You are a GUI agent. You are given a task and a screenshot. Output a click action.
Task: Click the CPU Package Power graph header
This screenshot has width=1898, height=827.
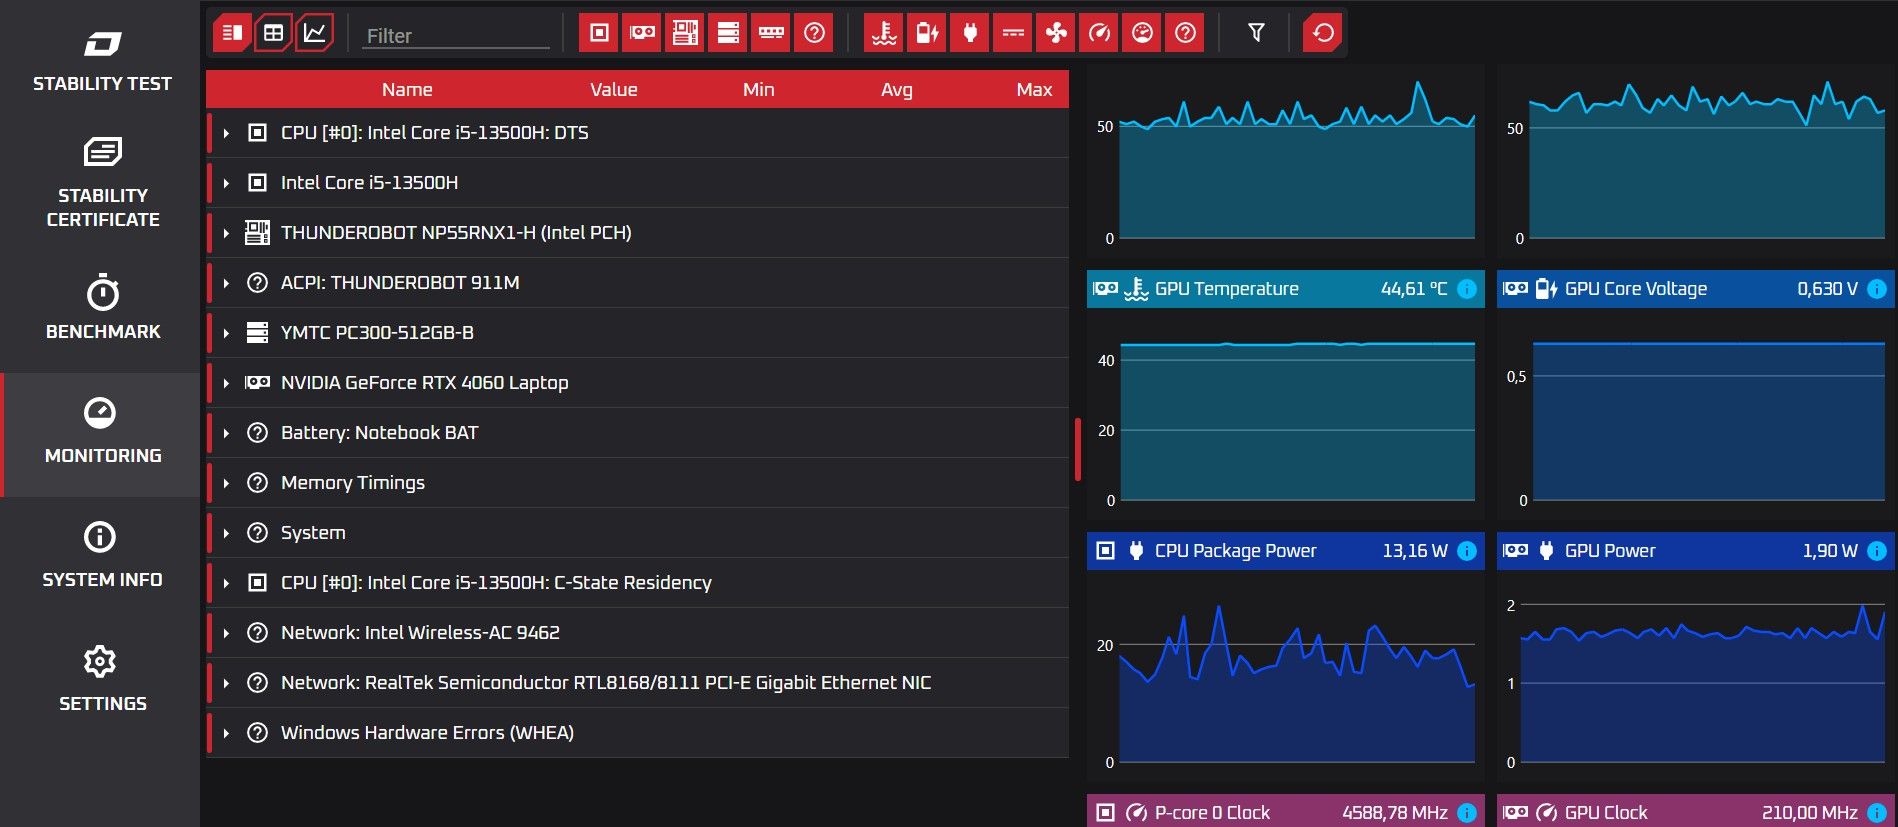(x=1286, y=551)
